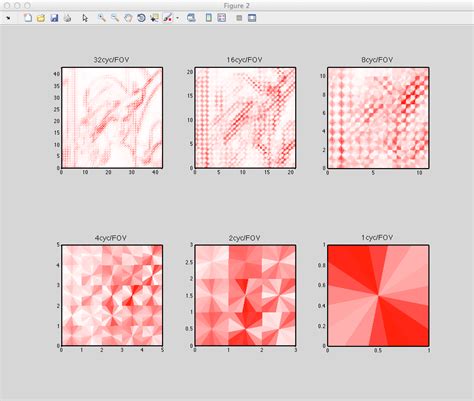The height and width of the screenshot is (401, 474).
Task: Insert a legend via toolbar icon
Action: [222, 18]
